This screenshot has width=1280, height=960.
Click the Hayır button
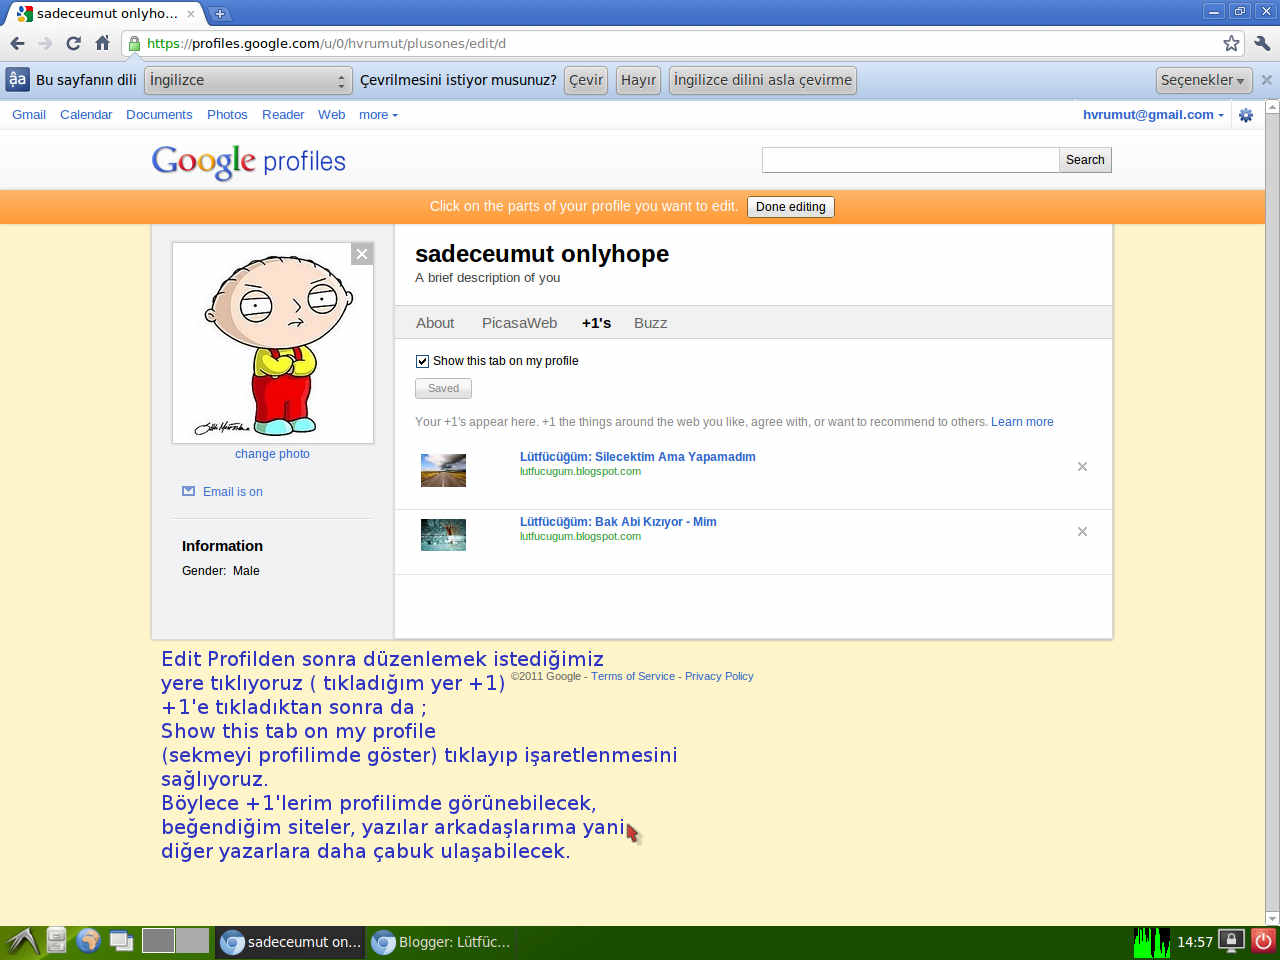pyautogui.click(x=638, y=80)
